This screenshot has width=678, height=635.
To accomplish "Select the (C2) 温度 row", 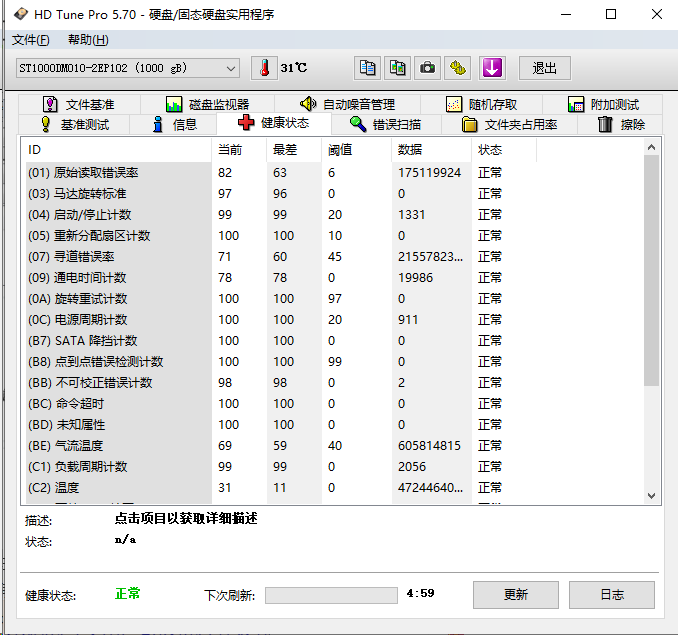I will pos(281,488).
